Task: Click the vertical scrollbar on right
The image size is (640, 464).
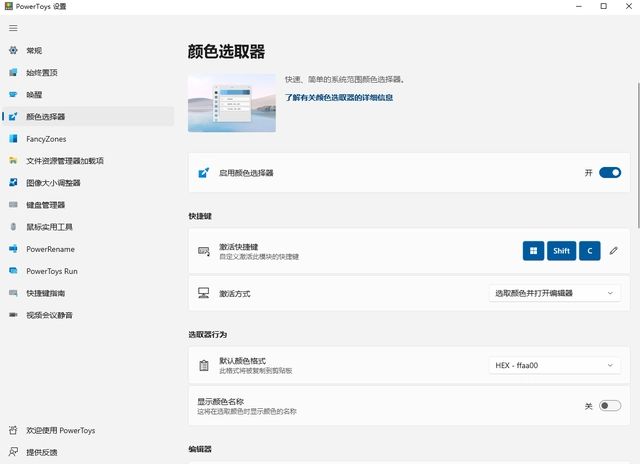Action: click(x=638, y=155)
